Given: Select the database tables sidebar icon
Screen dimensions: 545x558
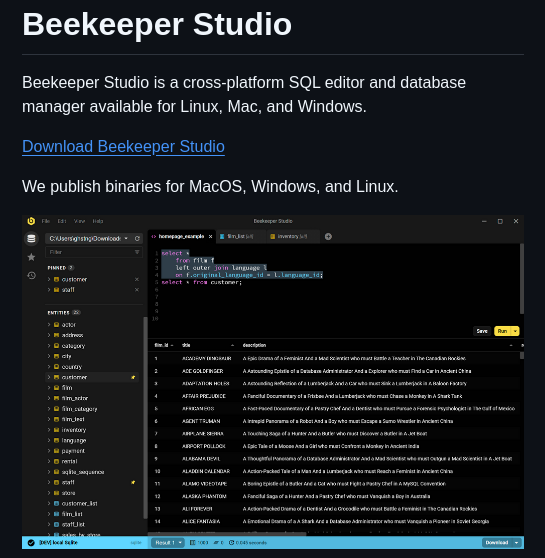Looking at the screenshot, I should point(31,238).
